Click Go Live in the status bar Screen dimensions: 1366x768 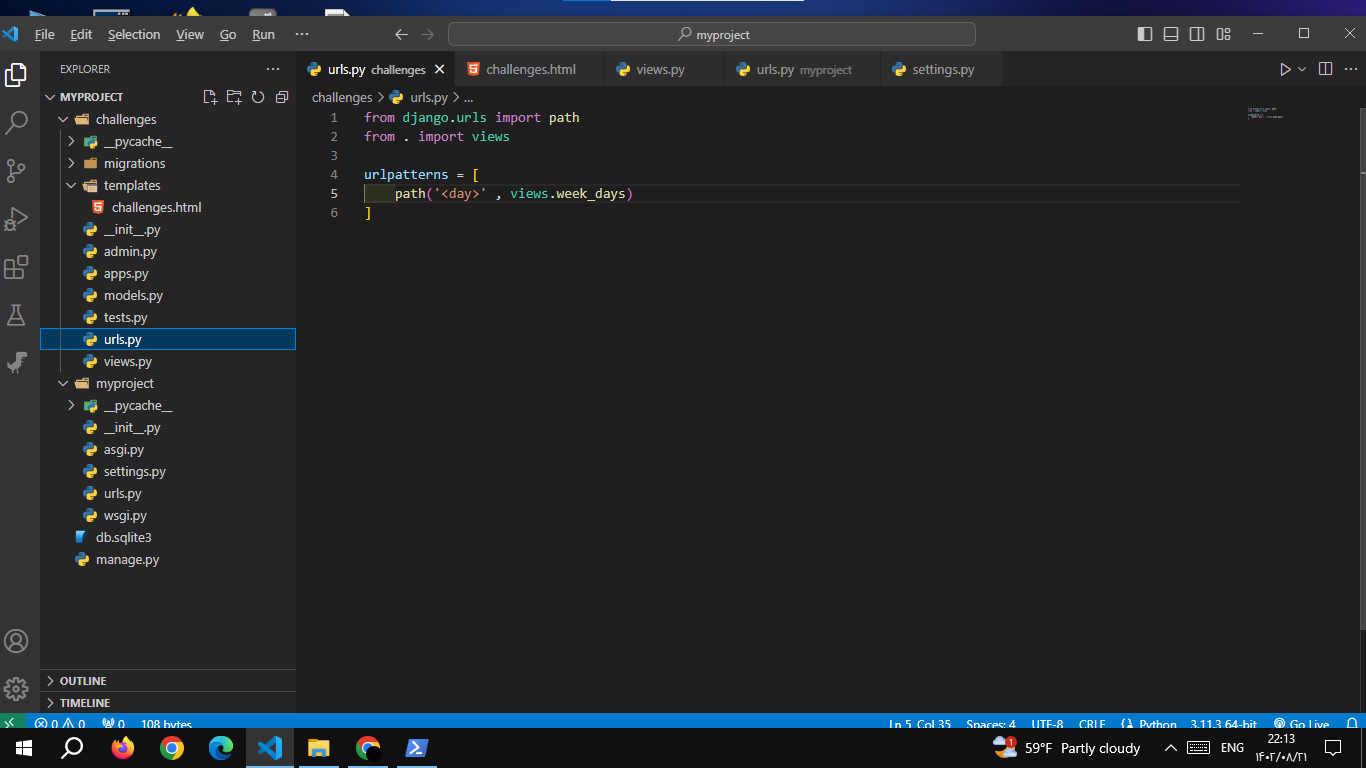1301,724
